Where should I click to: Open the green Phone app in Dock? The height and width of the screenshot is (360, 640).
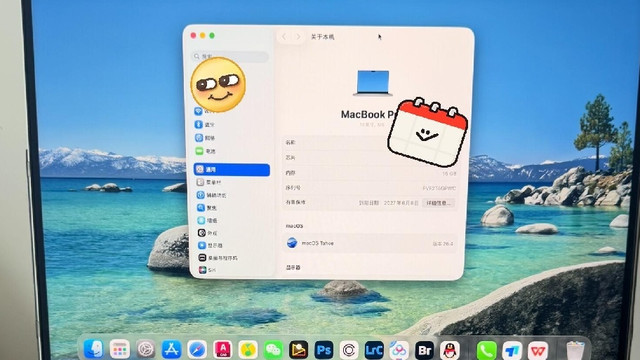tap(487, 350)
